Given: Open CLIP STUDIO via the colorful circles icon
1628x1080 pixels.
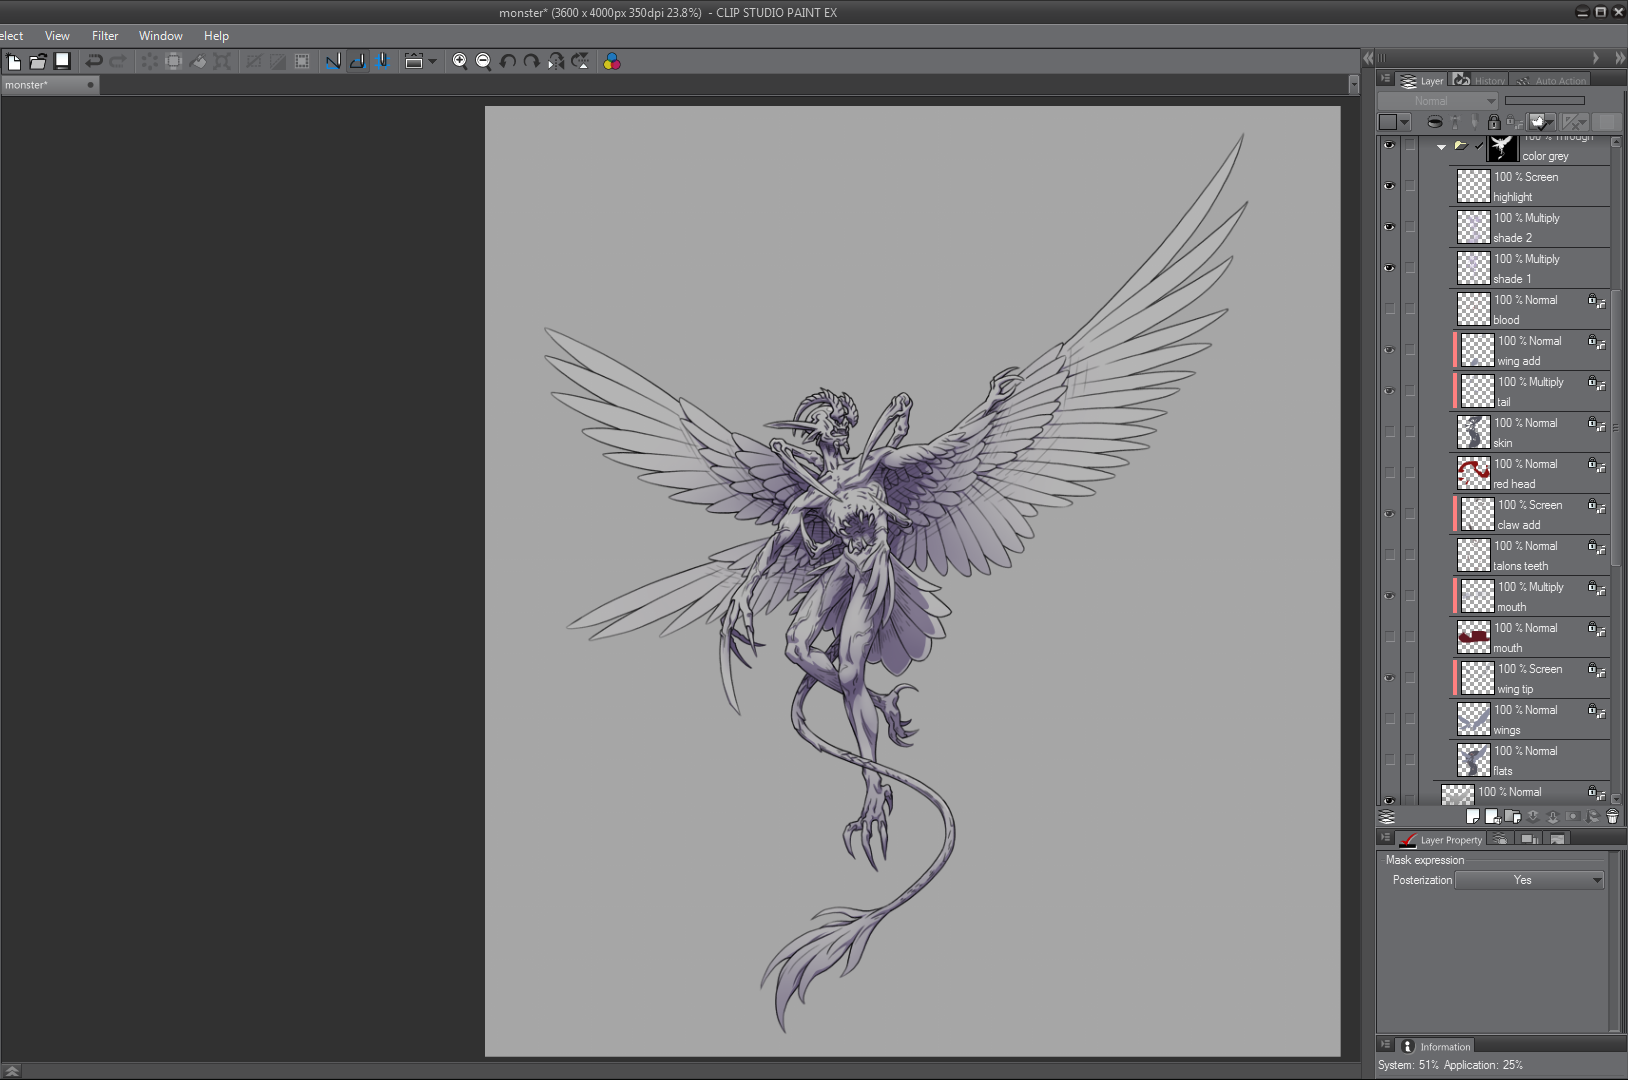Looking at the screenshot, I should 612,62.
